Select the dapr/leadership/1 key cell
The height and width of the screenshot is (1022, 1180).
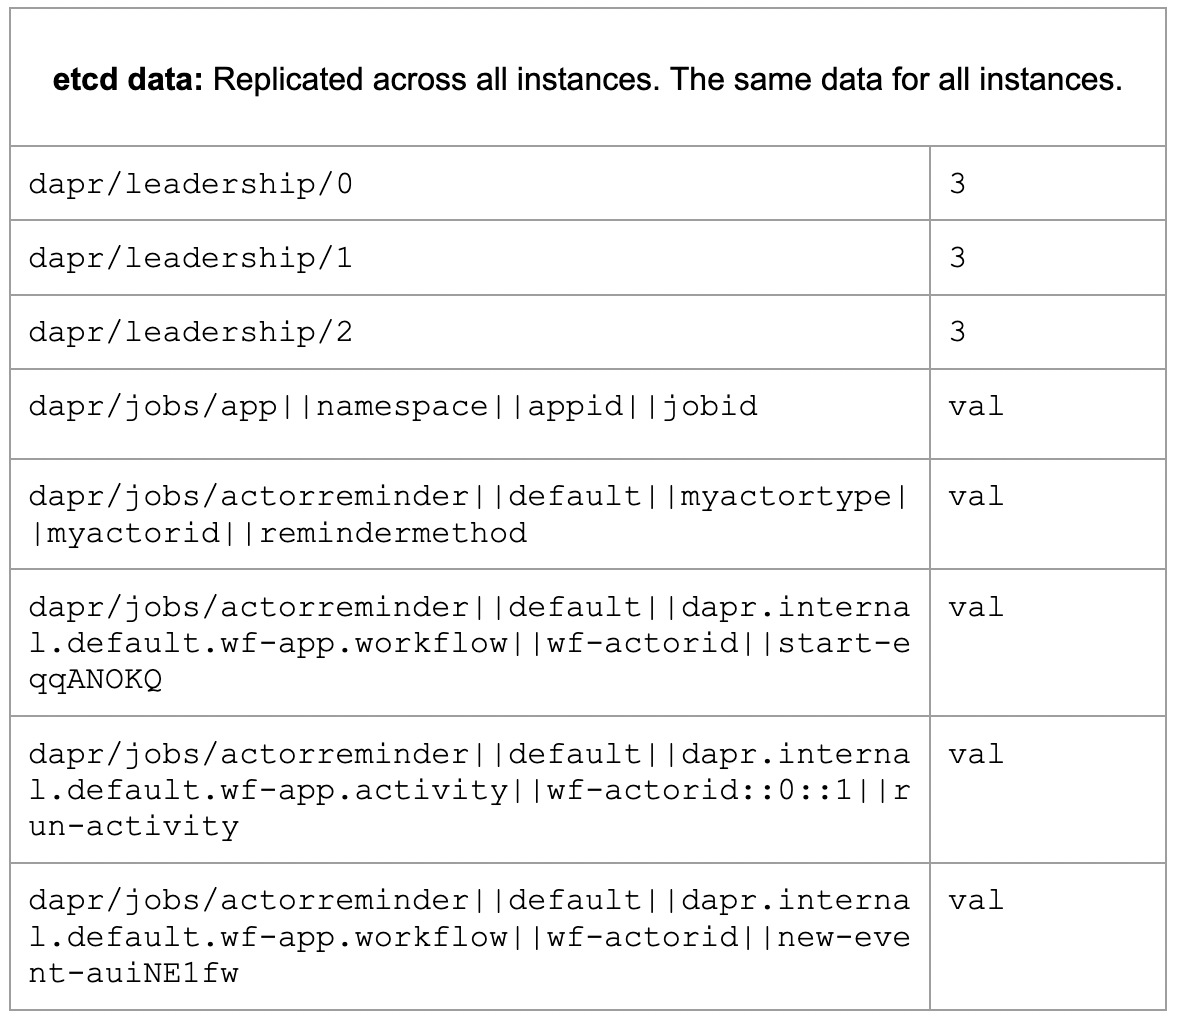click(191, 259)
